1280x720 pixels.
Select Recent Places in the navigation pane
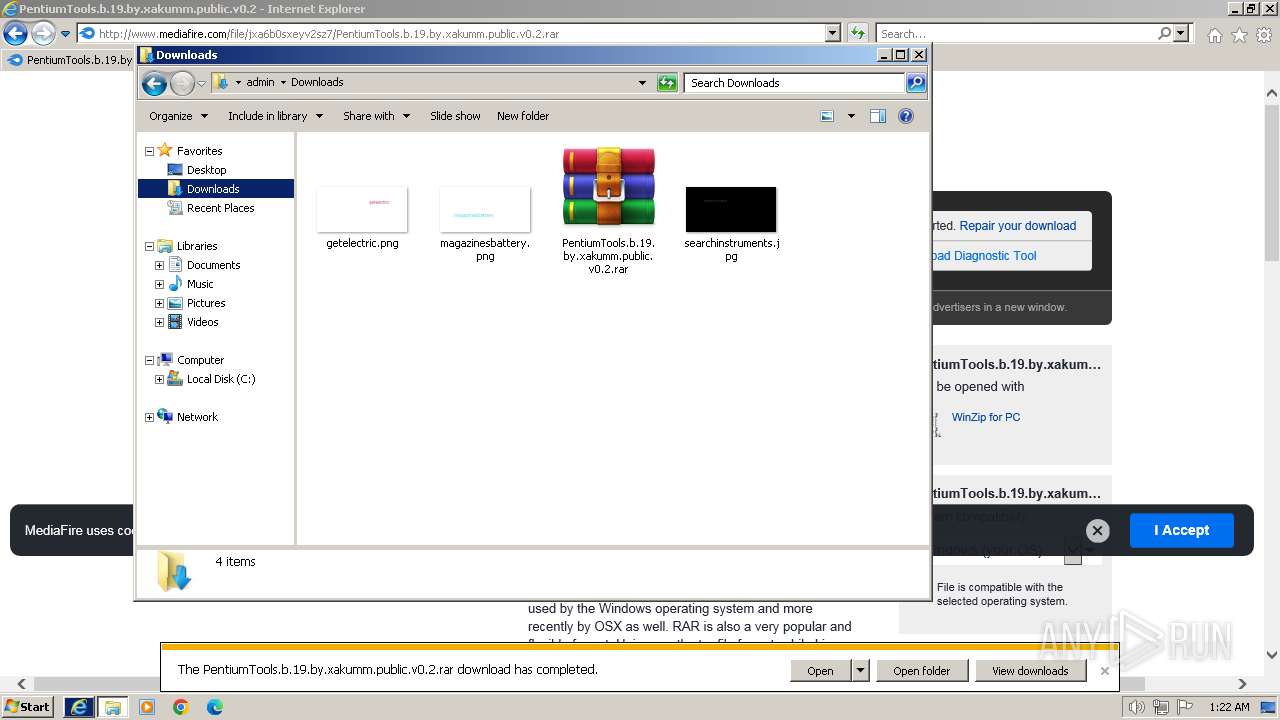pyautogui.click(x=220, y=208)
